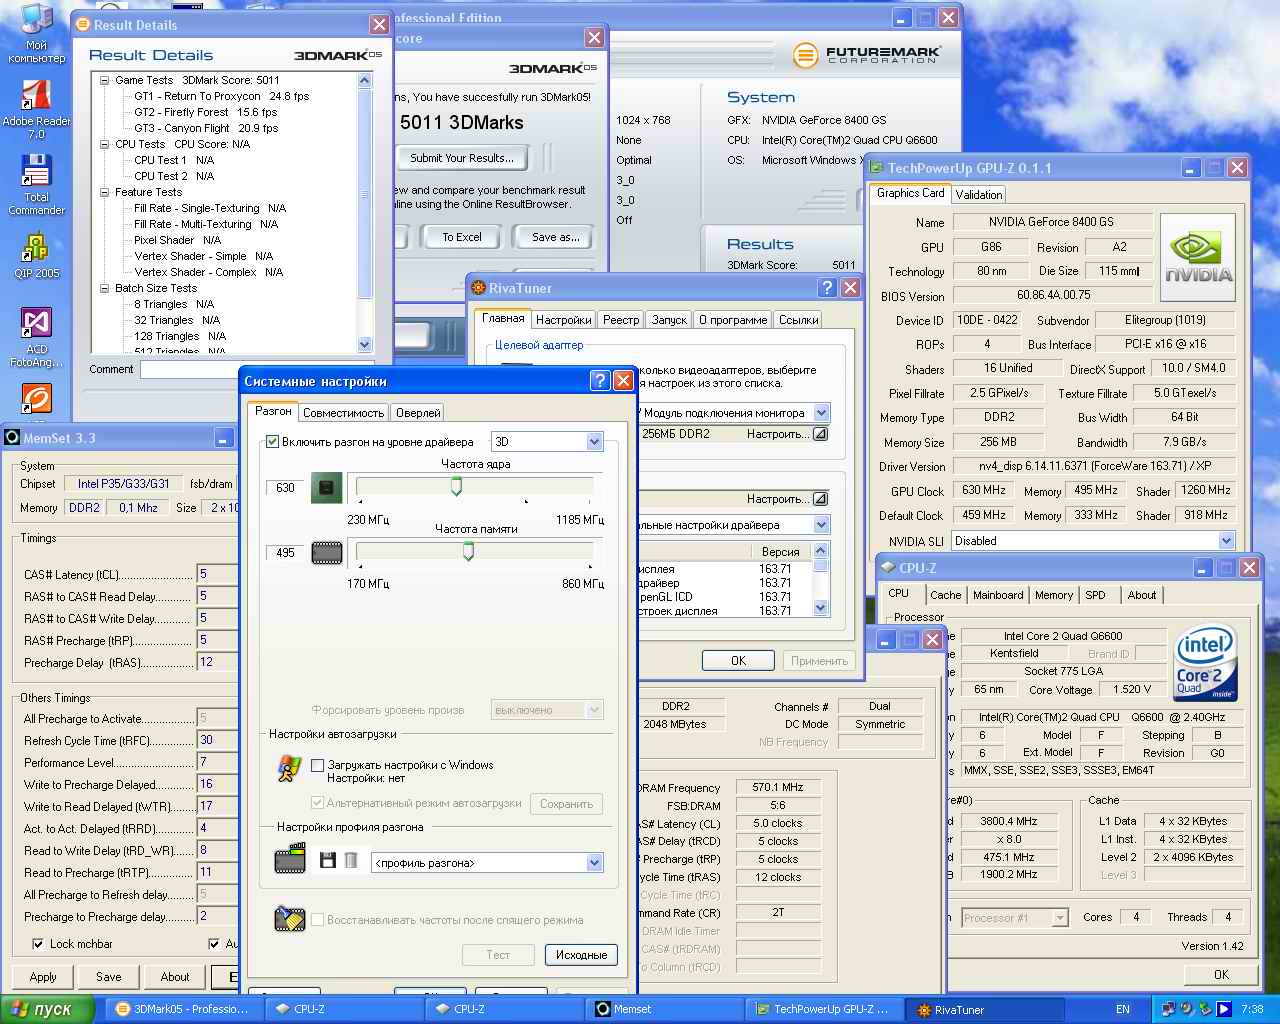Click the overclocking profile graphics card icon
The width and height of the screenshot is (1280, 1024).
[x=290, y=860]
